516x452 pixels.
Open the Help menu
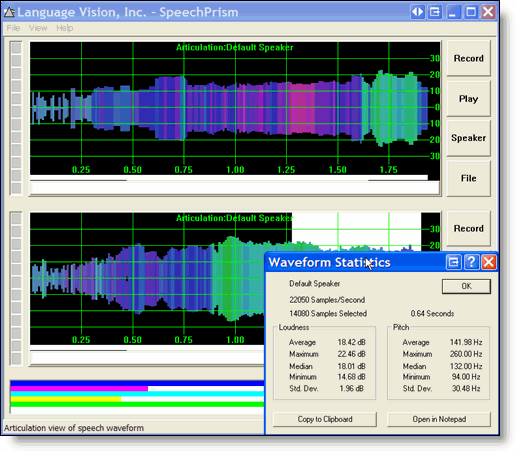click(65, 28)
